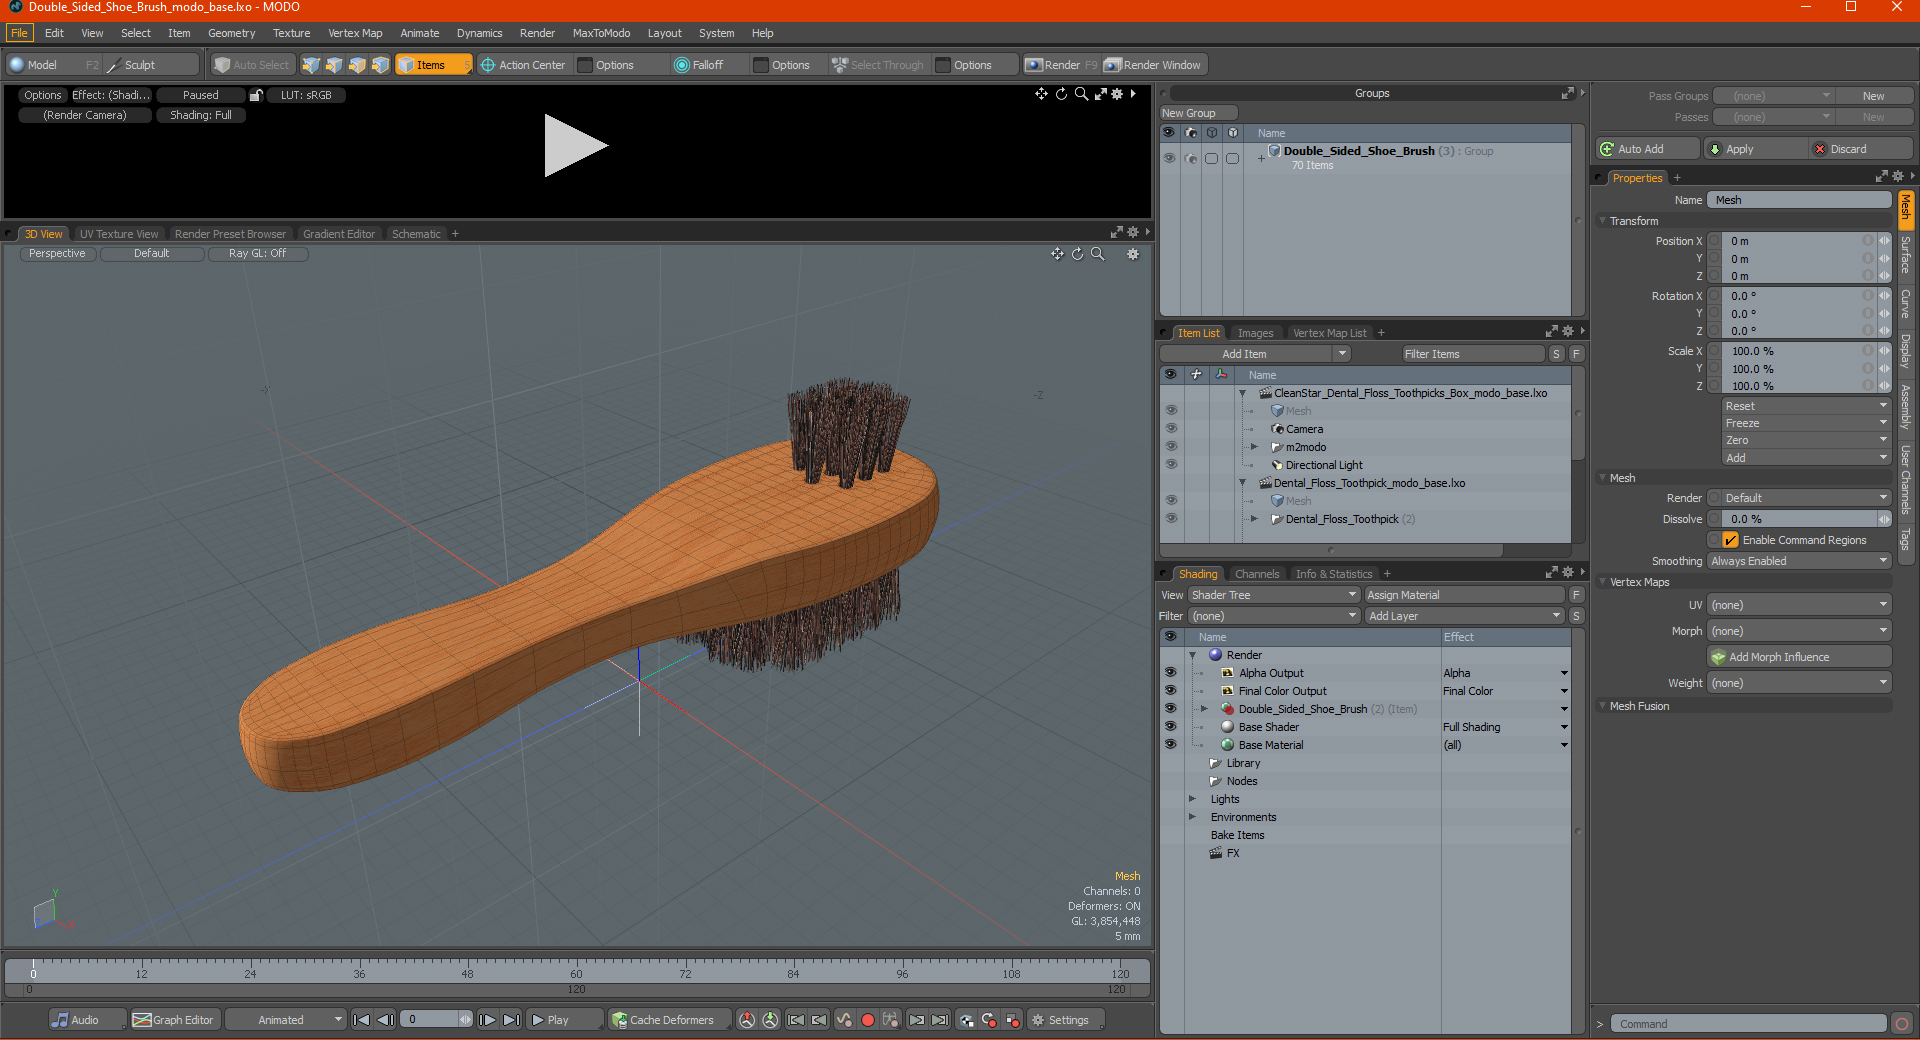Viewport: 1920px width, 1040px height.
Task: Toggle visibility of Dental_Floss_Toothpick (2) item
Action: 1170,519
